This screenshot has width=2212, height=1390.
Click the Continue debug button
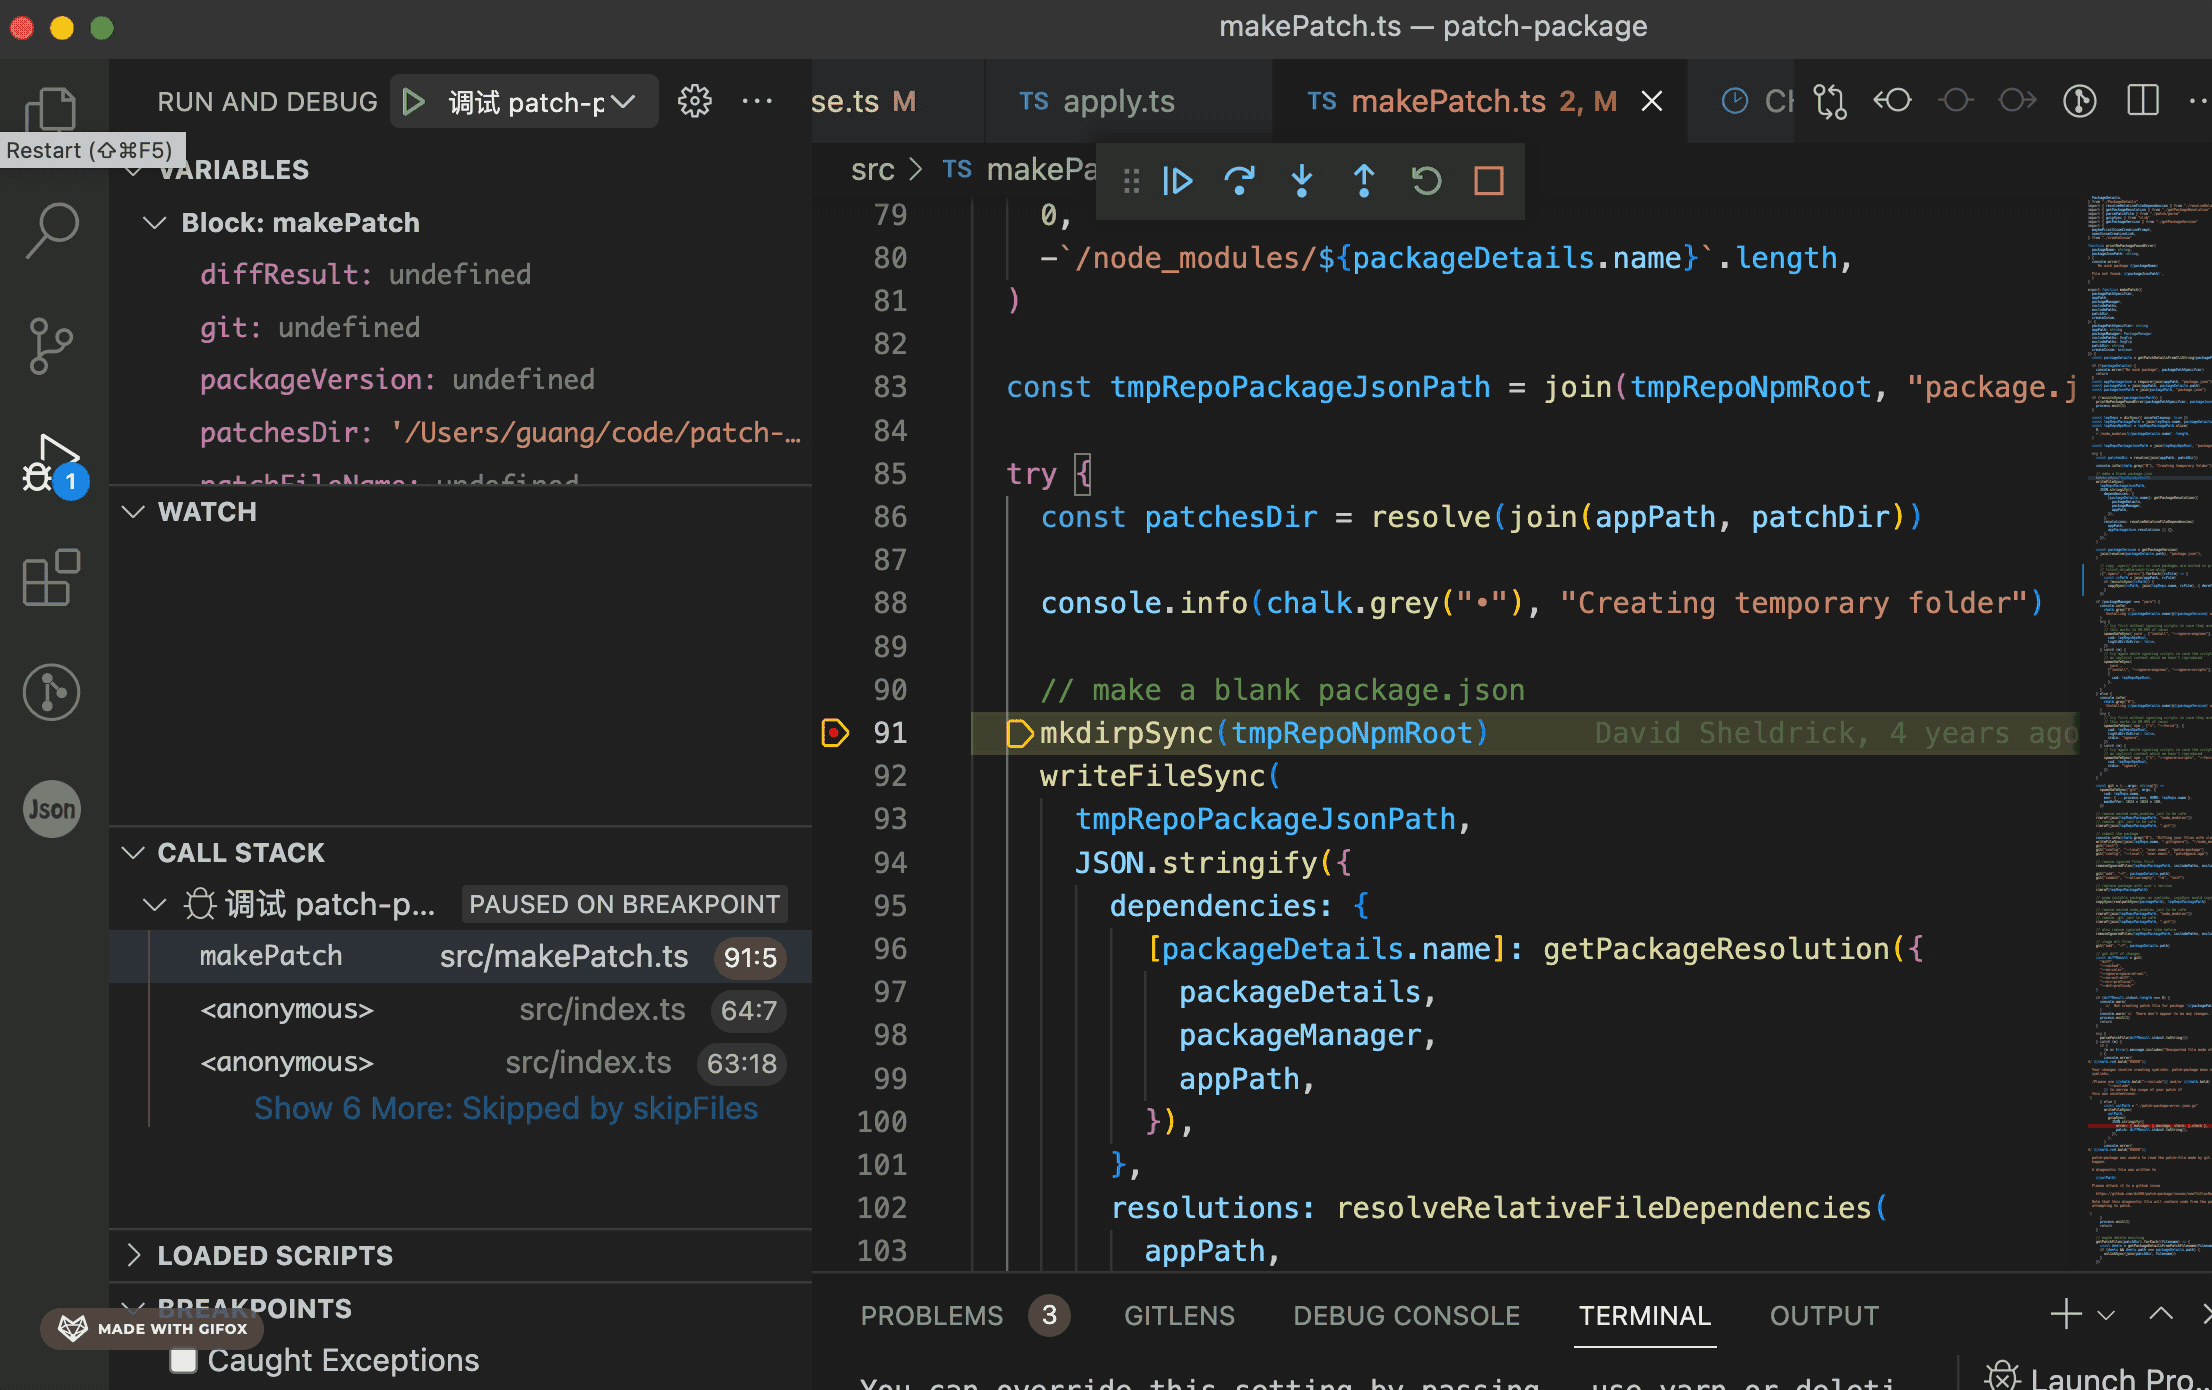(1178, 181)
